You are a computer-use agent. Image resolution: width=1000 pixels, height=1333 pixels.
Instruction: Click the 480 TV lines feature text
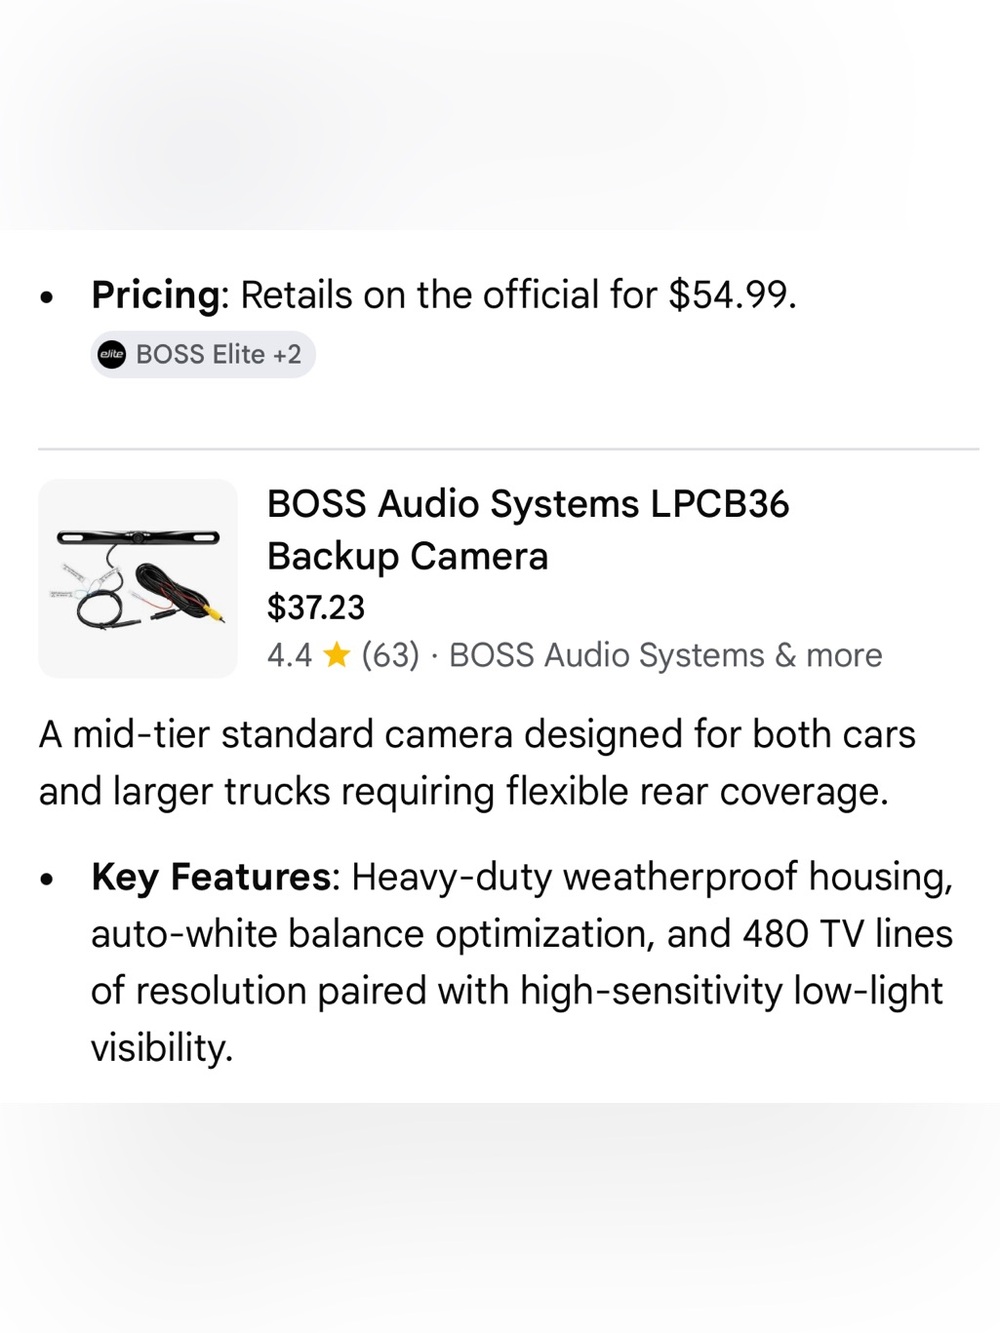coord(848,934)
